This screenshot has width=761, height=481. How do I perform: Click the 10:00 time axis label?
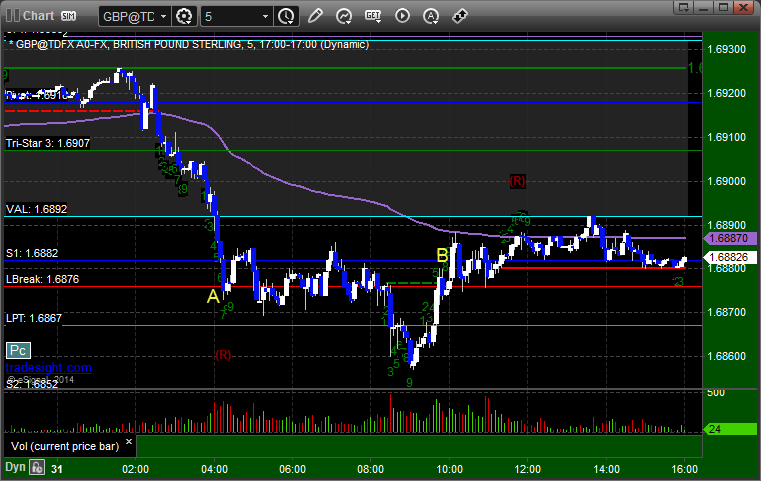pos(449,469)
